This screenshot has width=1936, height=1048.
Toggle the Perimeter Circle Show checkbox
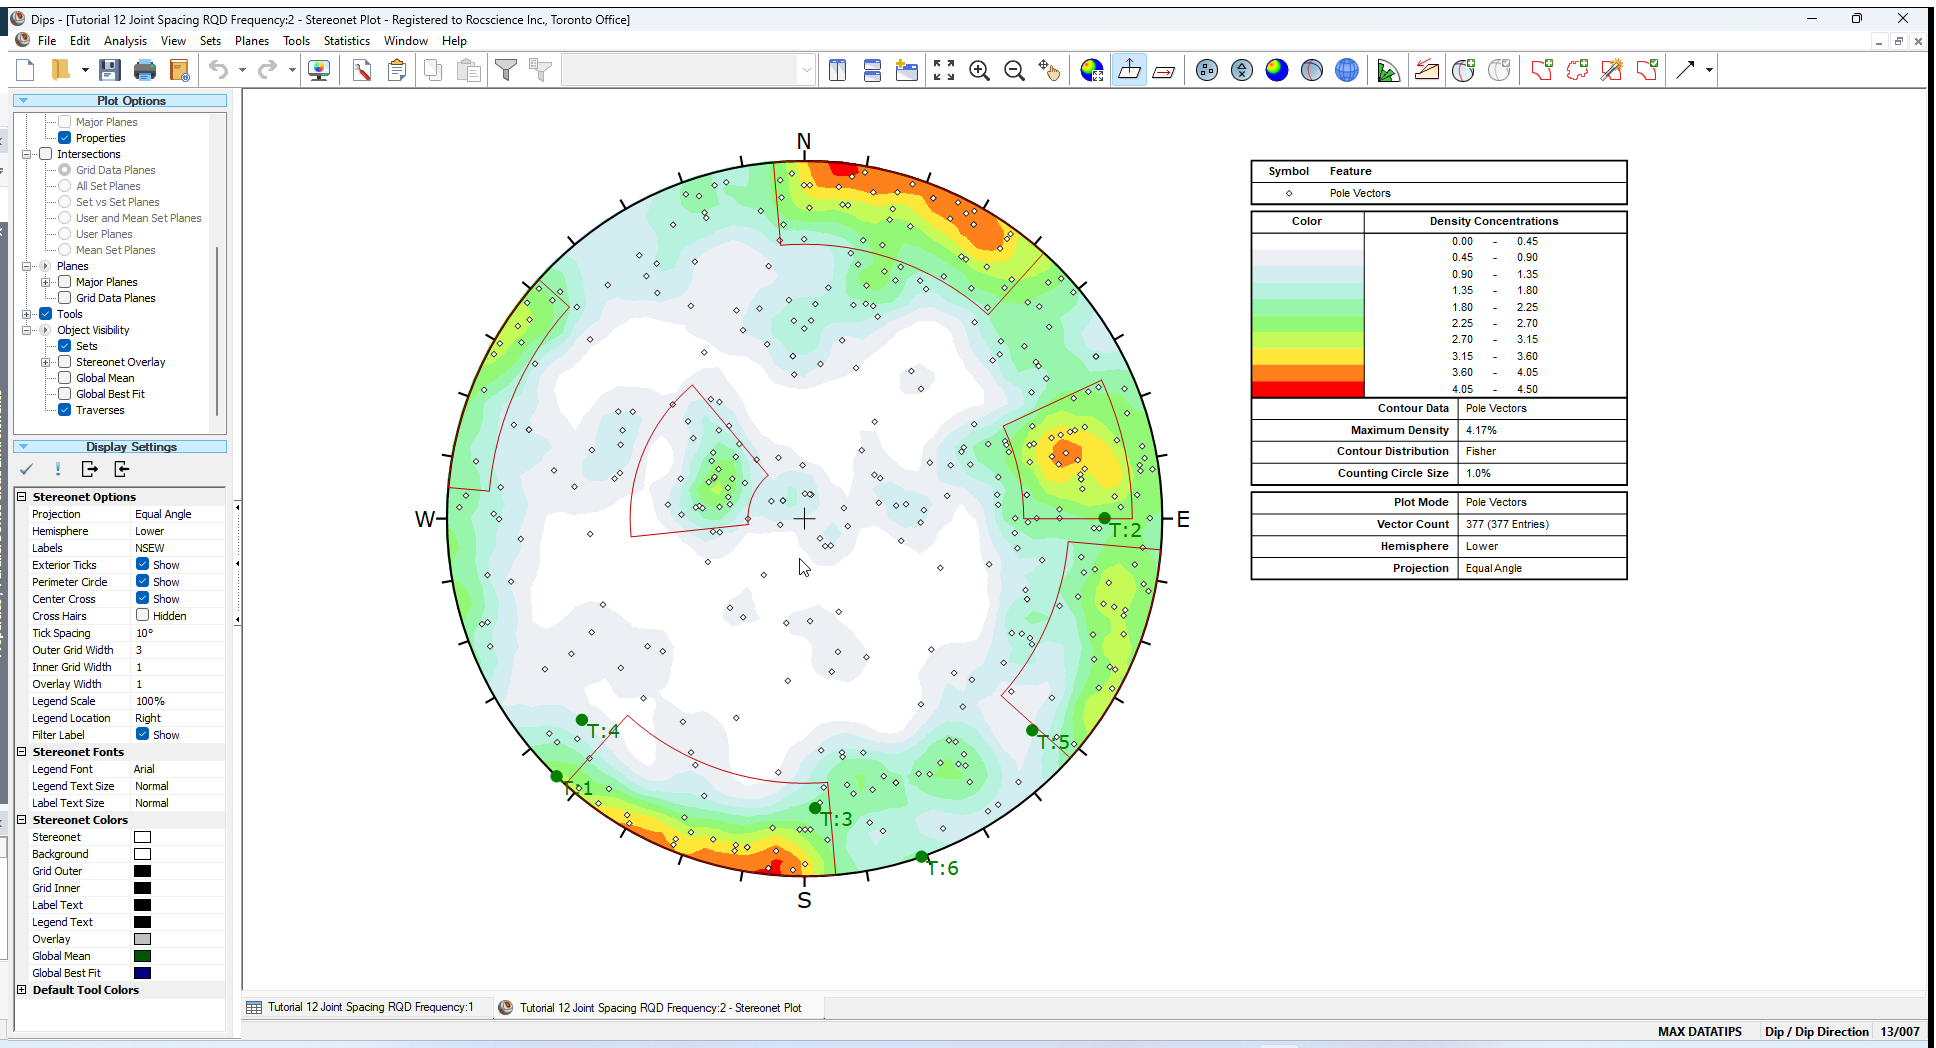(x=143, y=582)
